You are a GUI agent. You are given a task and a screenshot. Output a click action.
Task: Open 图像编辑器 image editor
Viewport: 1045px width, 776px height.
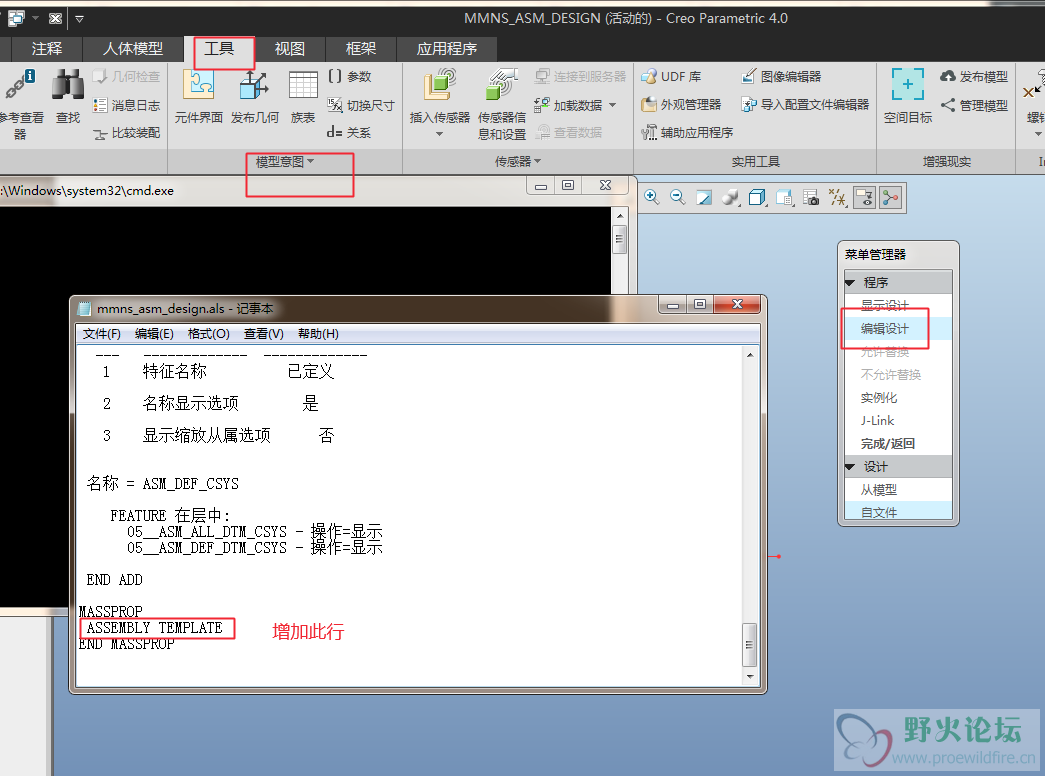click(781, 77)
